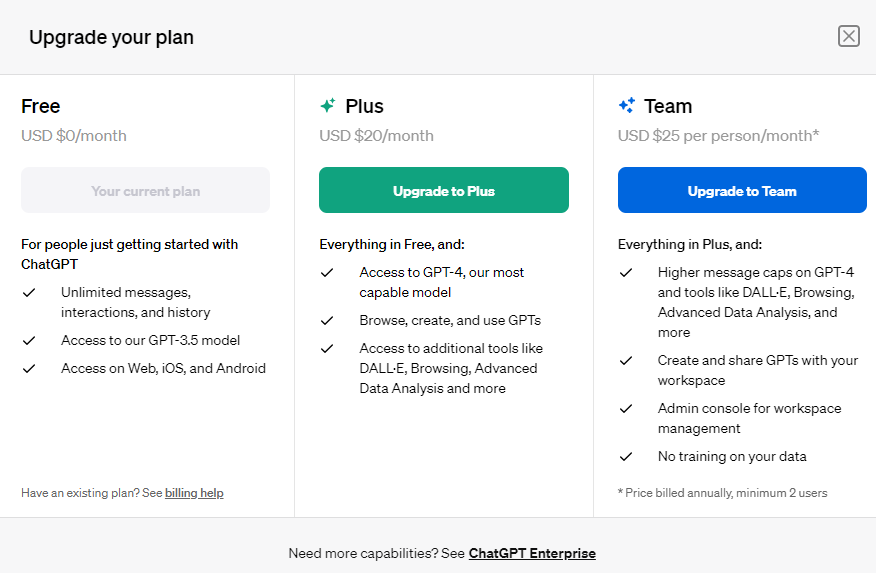Viewport: 876px width, 573px height.
Task: Click the Free plan heading
Action: (x=41, y=106)
